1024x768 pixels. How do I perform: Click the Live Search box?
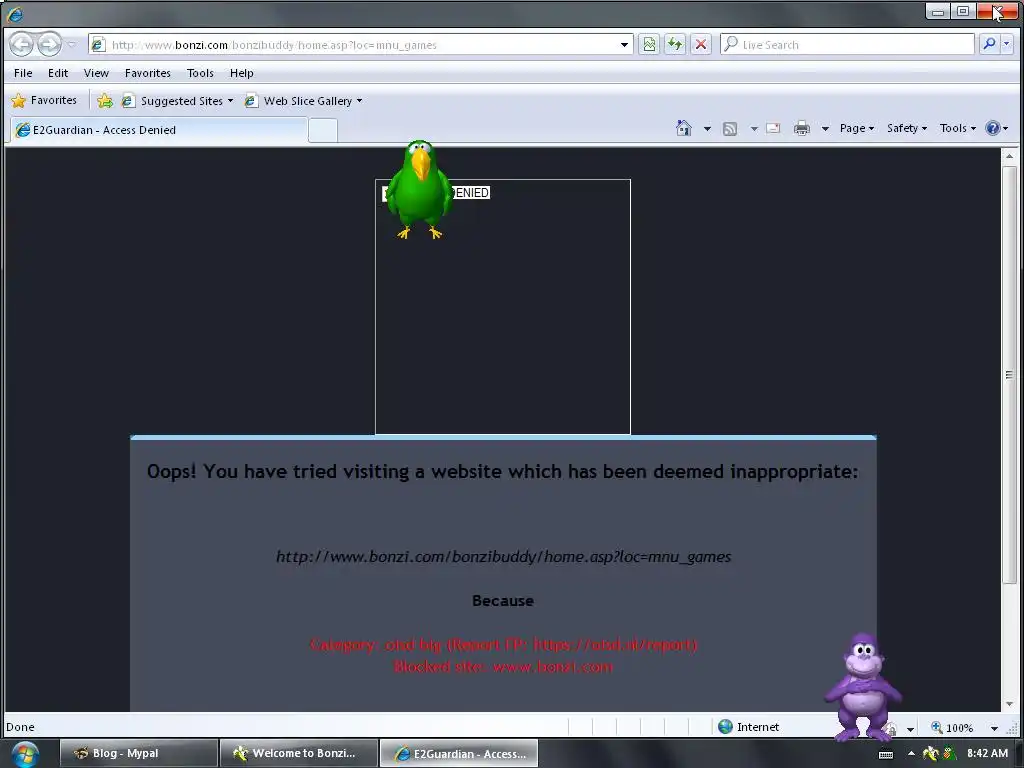click(848, 44)
